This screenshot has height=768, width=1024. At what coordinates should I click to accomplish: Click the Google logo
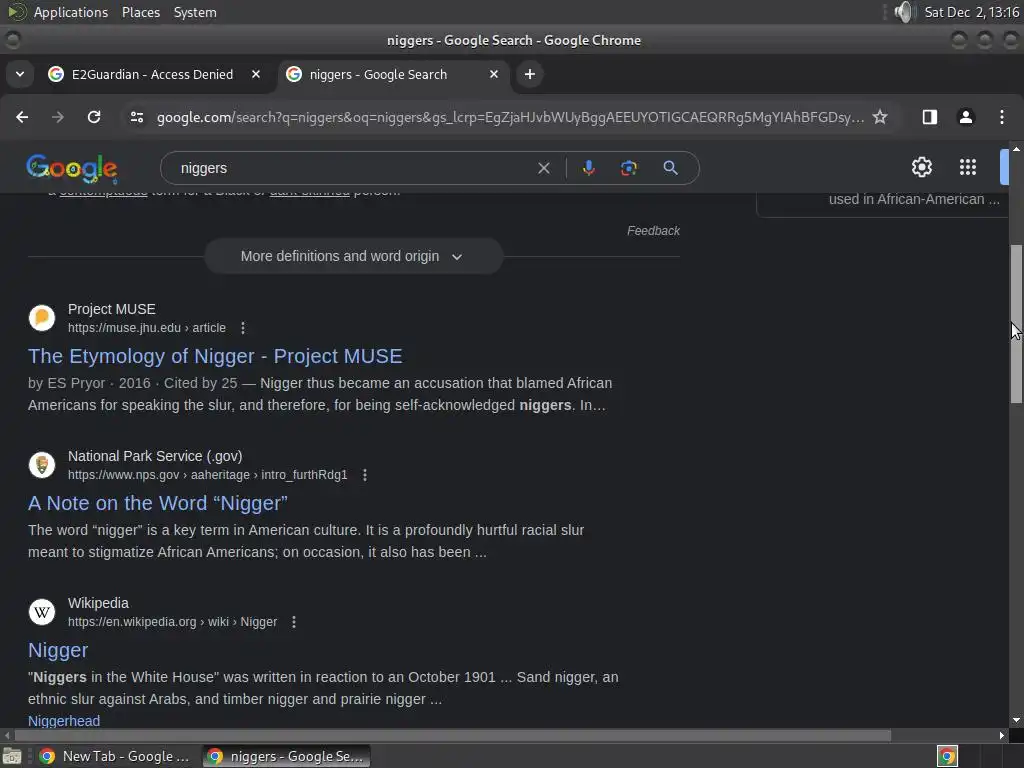pos(72,168)
